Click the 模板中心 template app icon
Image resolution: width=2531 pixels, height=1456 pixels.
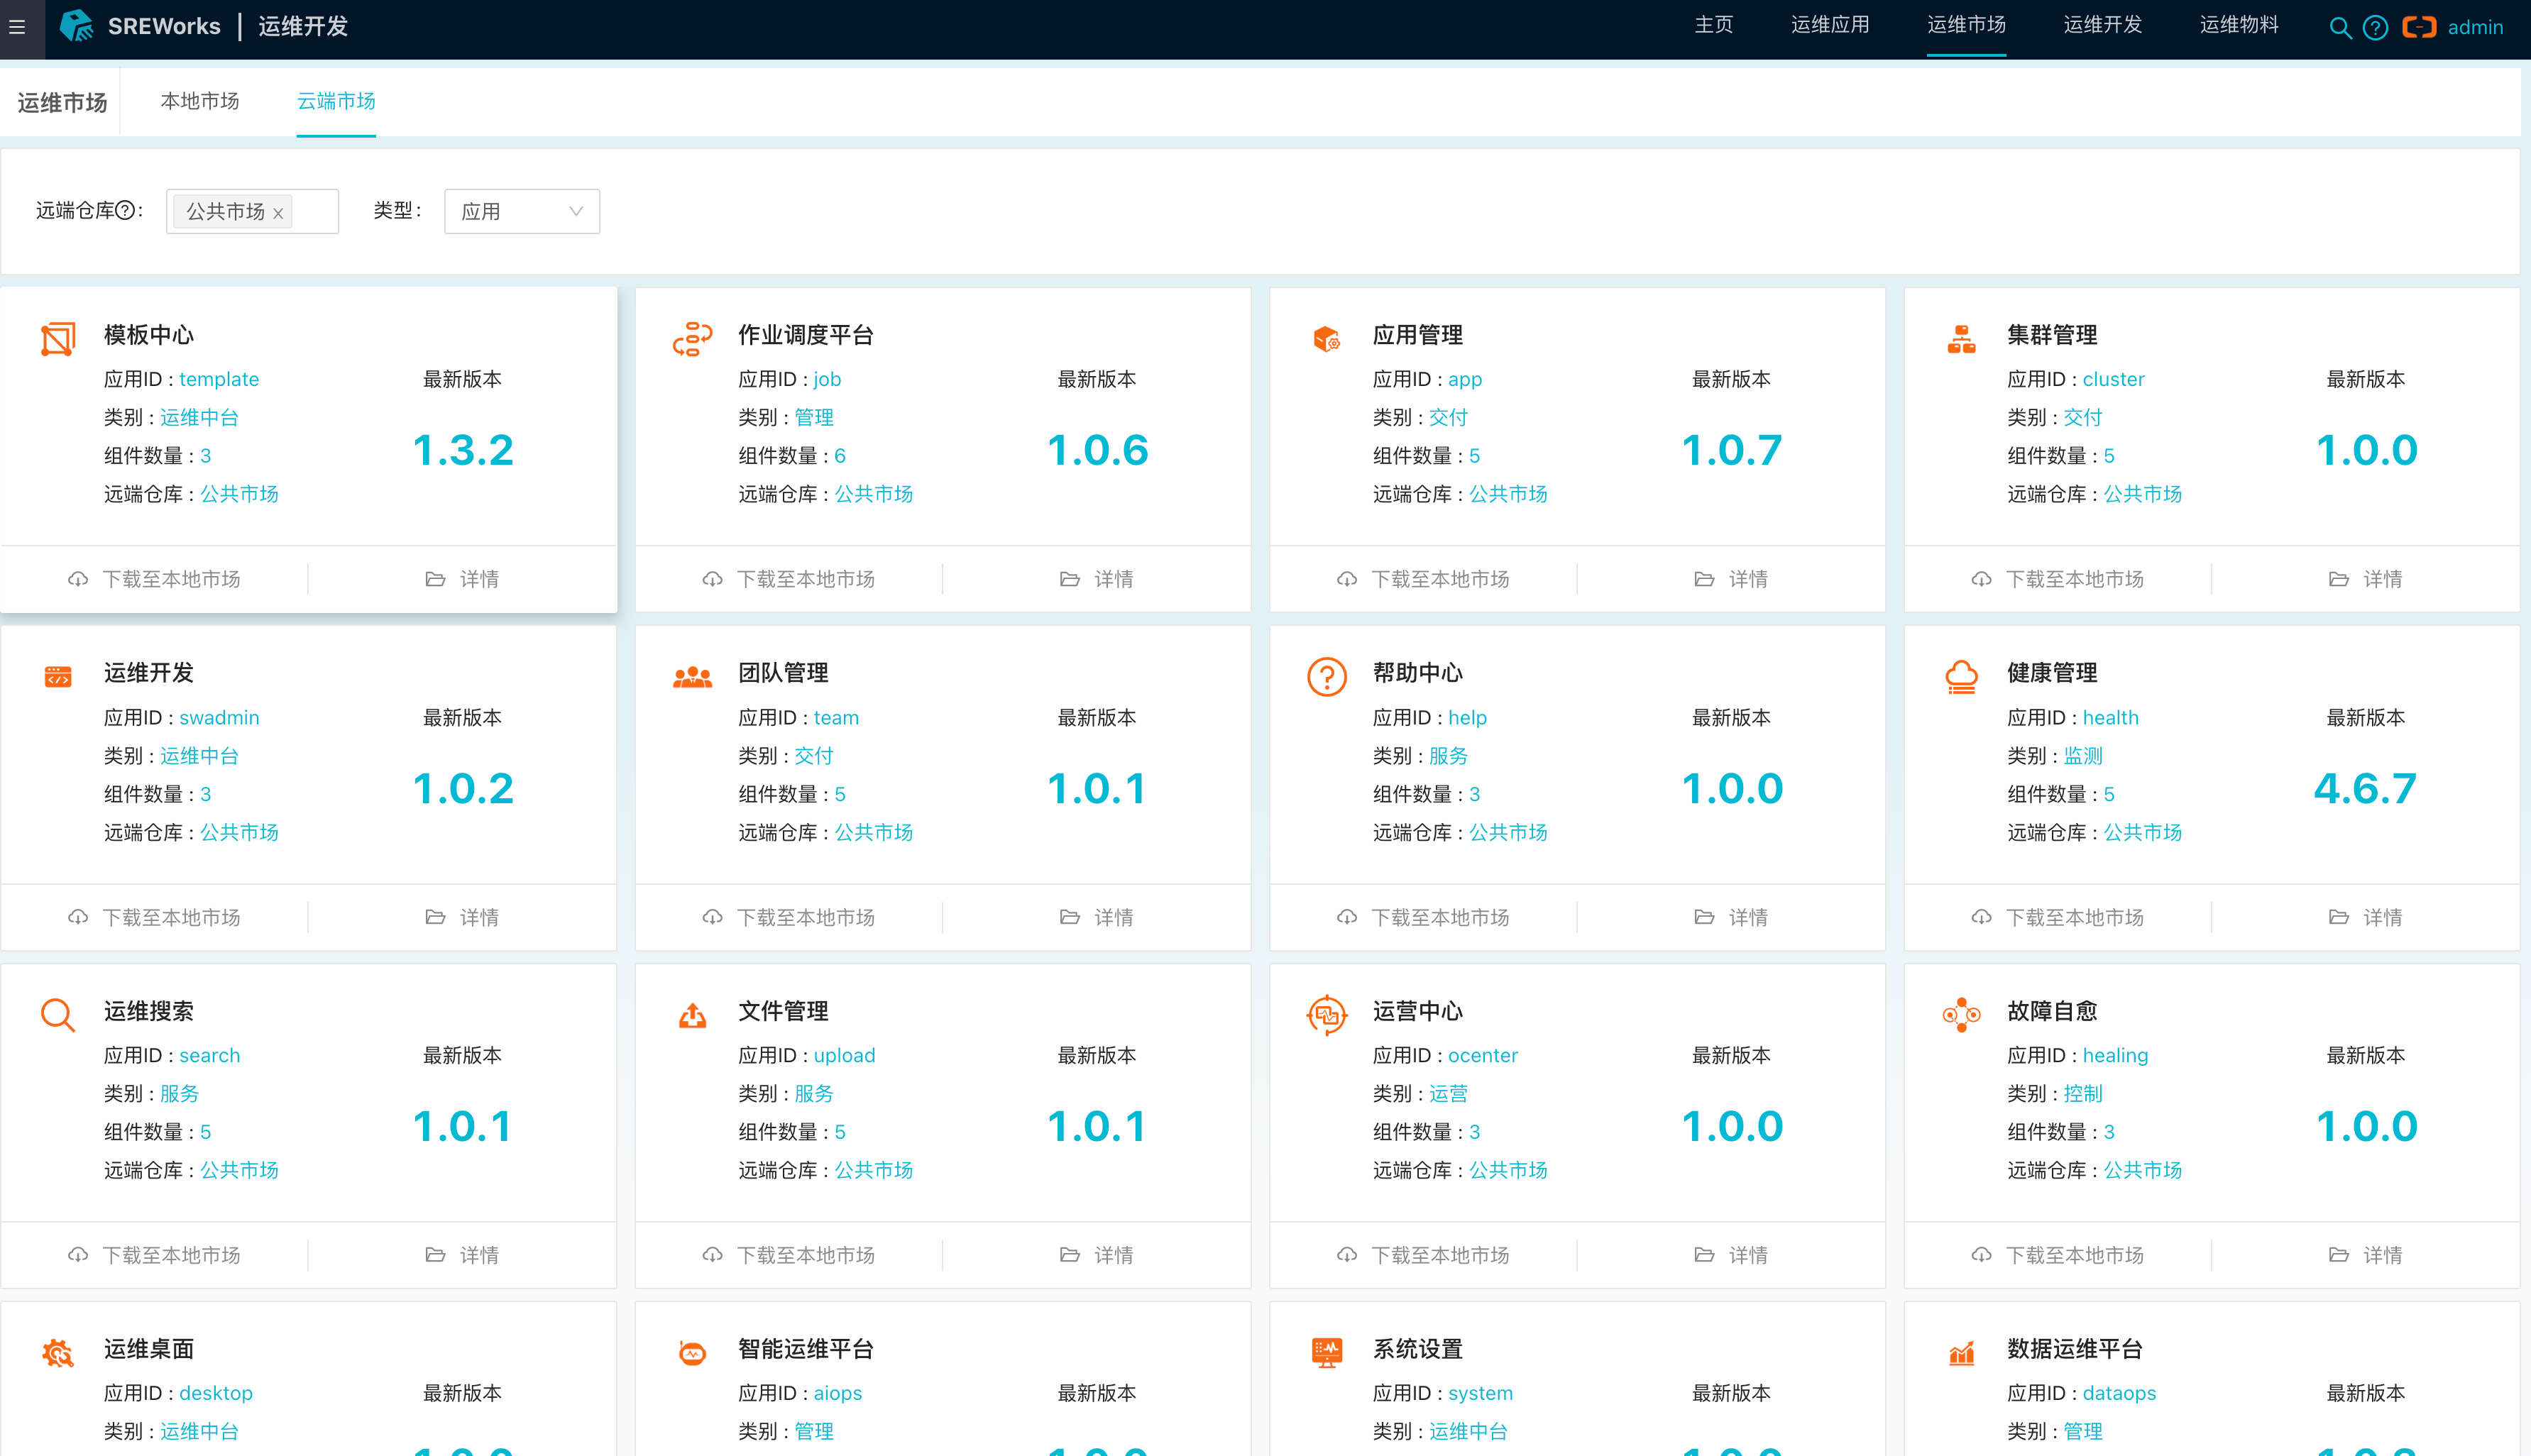[58, 339]
